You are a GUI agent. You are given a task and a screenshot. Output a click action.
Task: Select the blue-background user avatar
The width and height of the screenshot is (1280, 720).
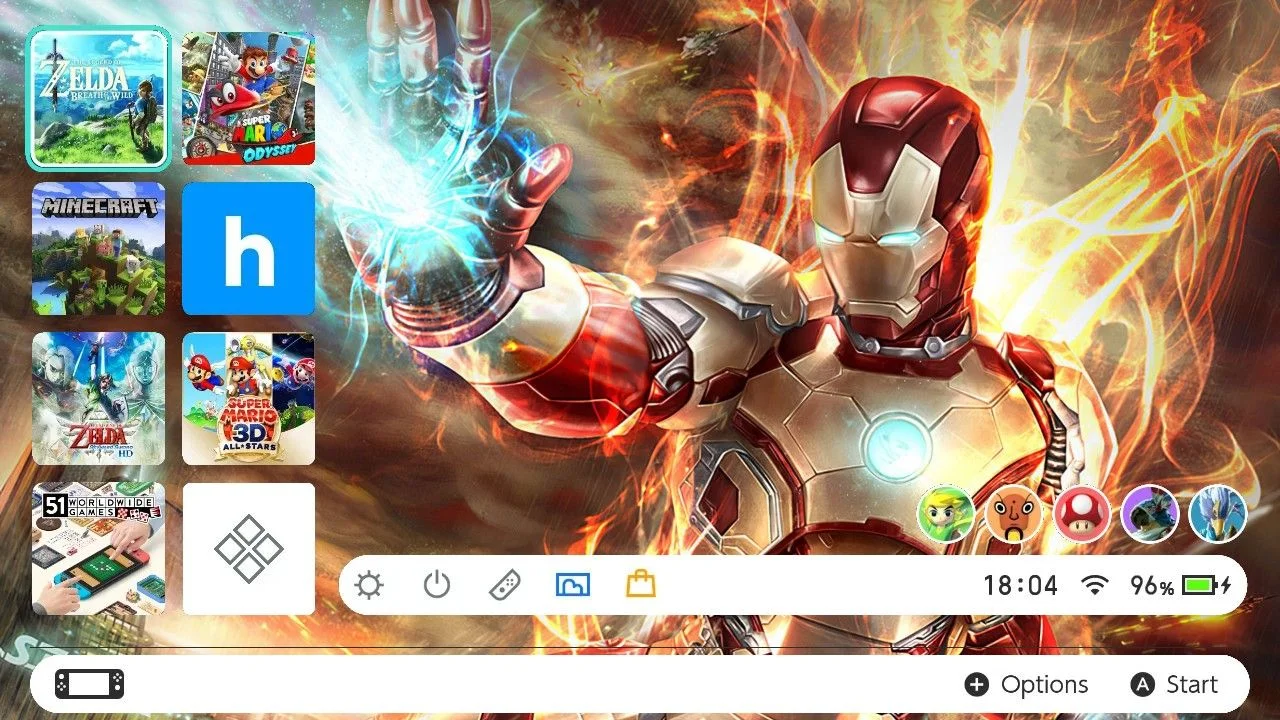click(x=1218, y=514)
